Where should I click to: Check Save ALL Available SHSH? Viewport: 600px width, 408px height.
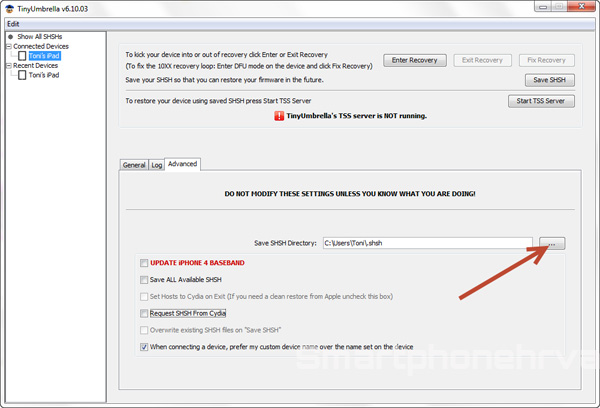pyautogui.click(x=145, y=280)
